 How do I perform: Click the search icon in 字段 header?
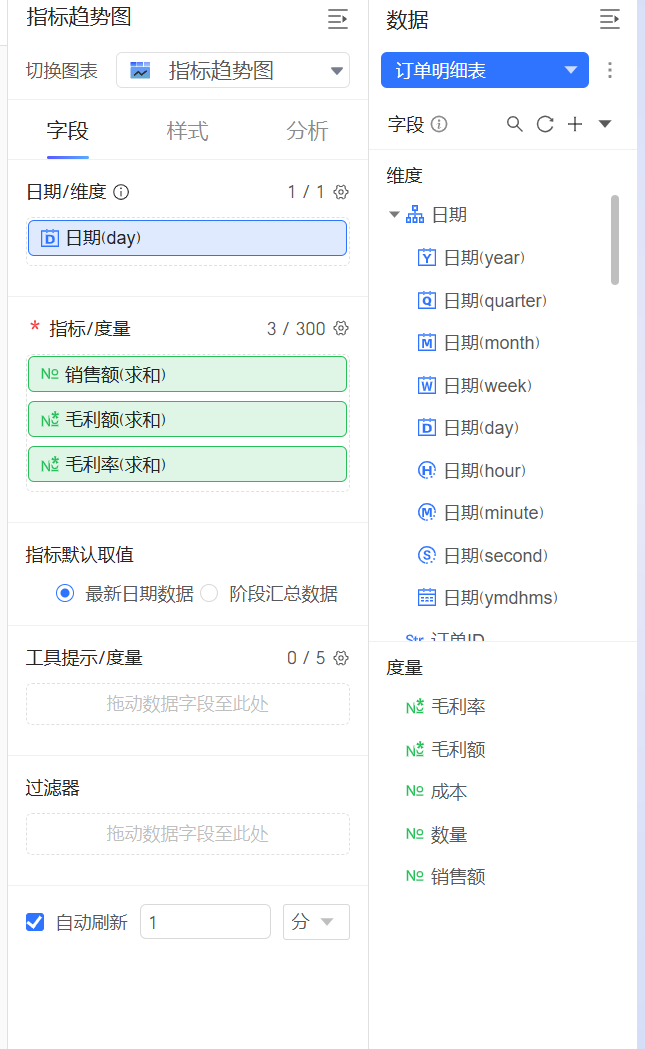click(x=515, y=124)
